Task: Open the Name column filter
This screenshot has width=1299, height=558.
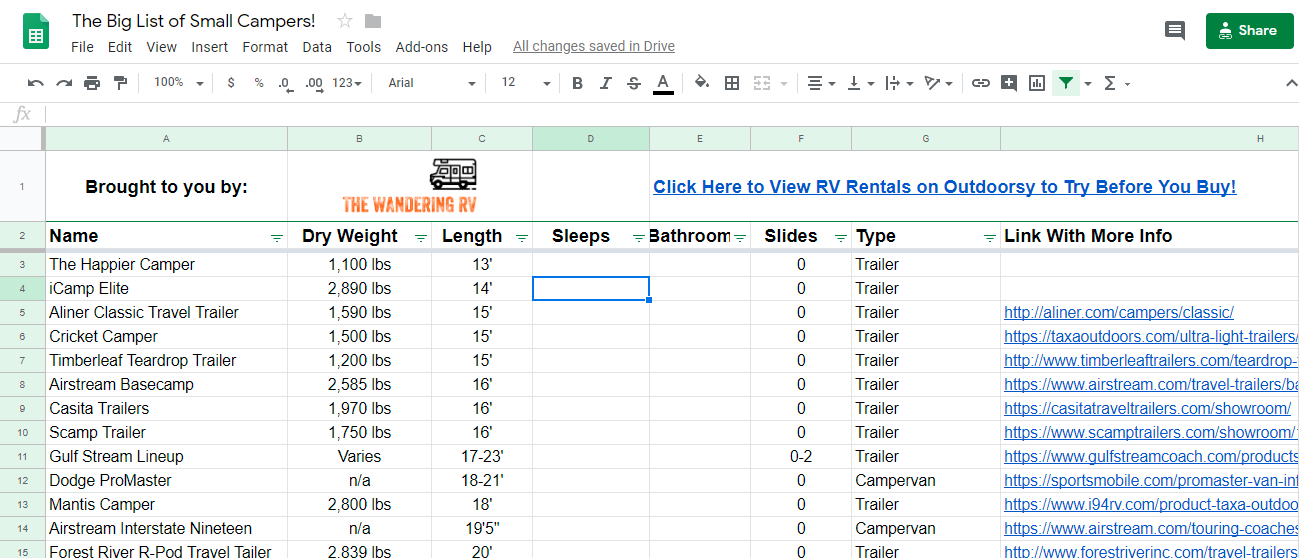Action: [x=277, y=238]
